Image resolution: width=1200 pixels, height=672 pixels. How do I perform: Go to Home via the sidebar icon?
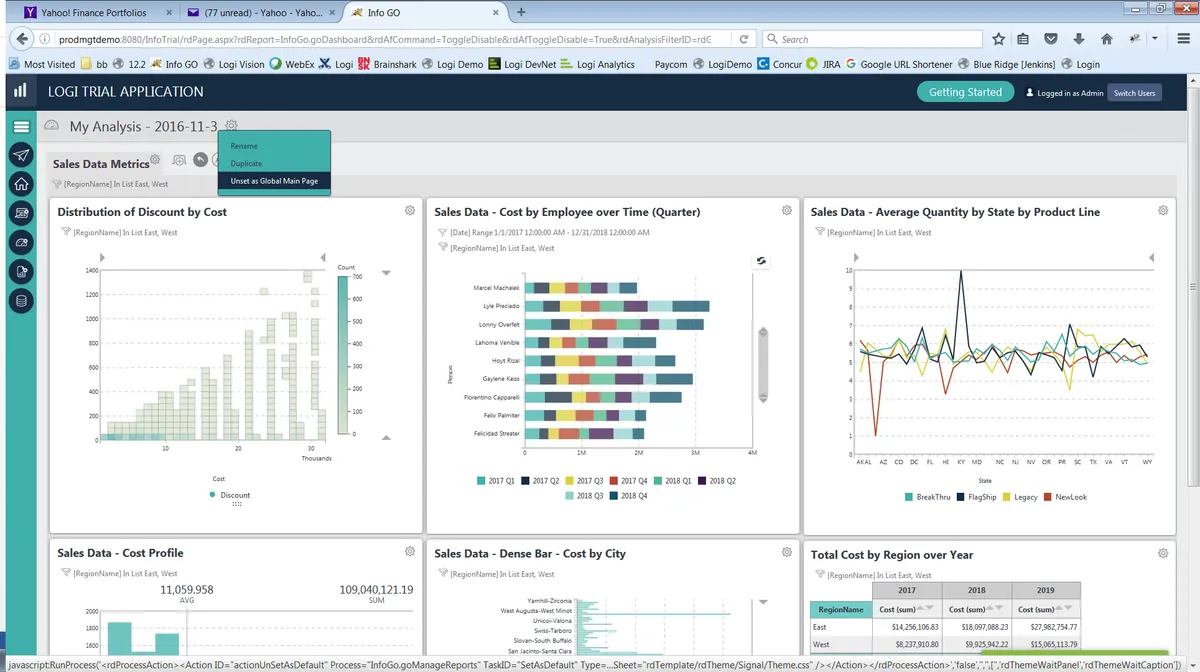21,184
